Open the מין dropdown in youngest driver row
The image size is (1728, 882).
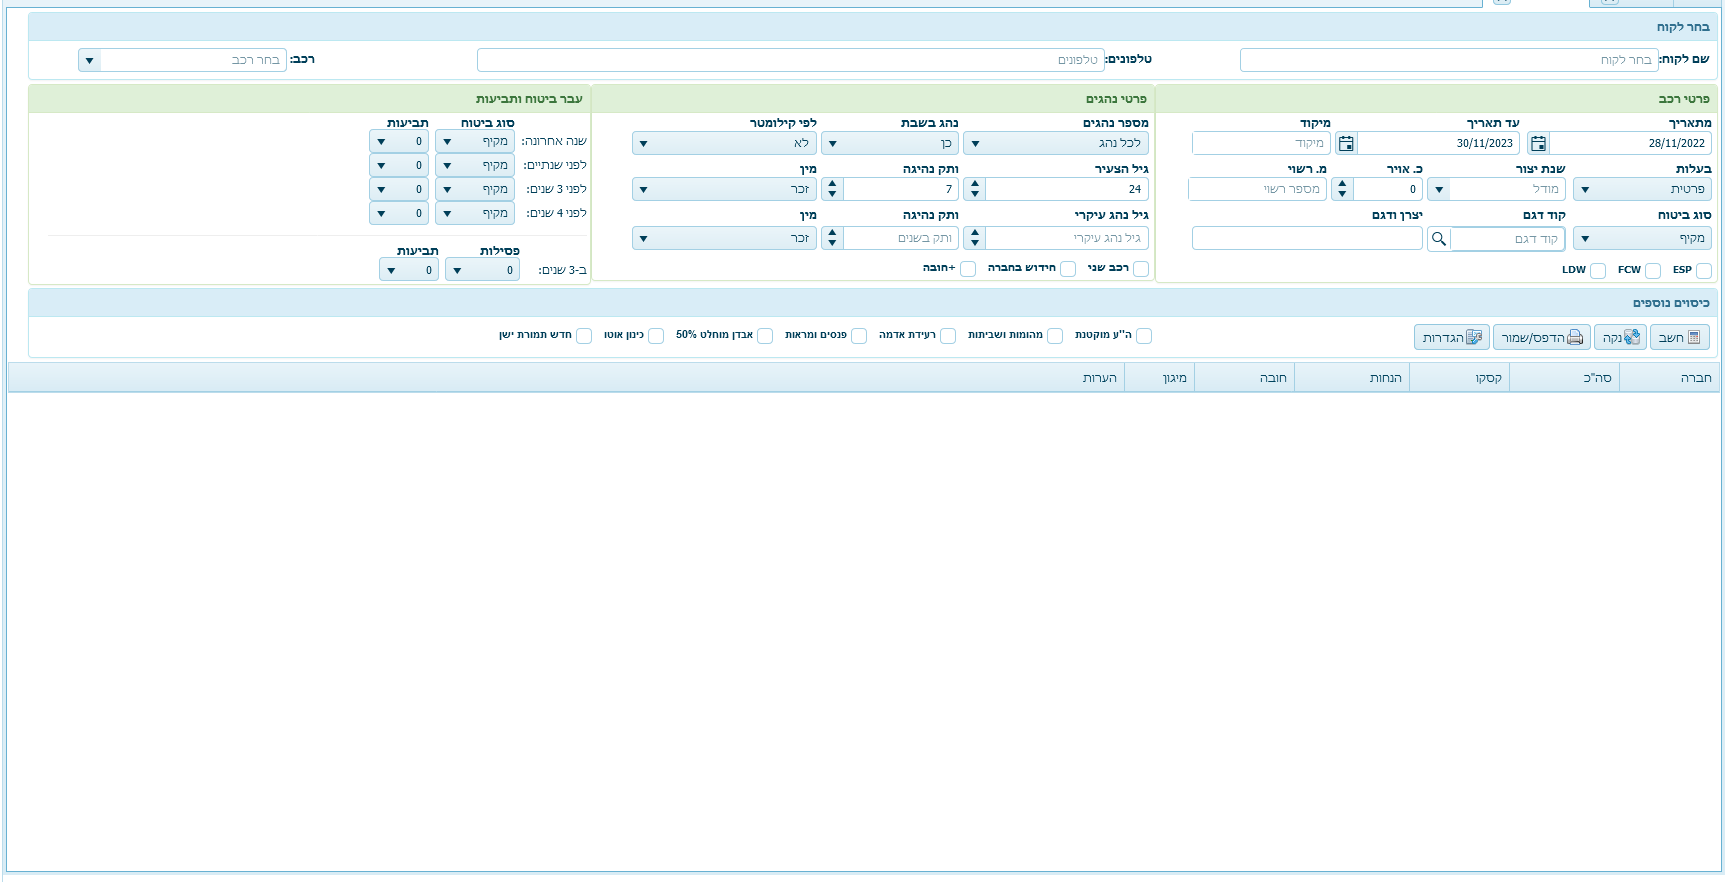(725, 189)
